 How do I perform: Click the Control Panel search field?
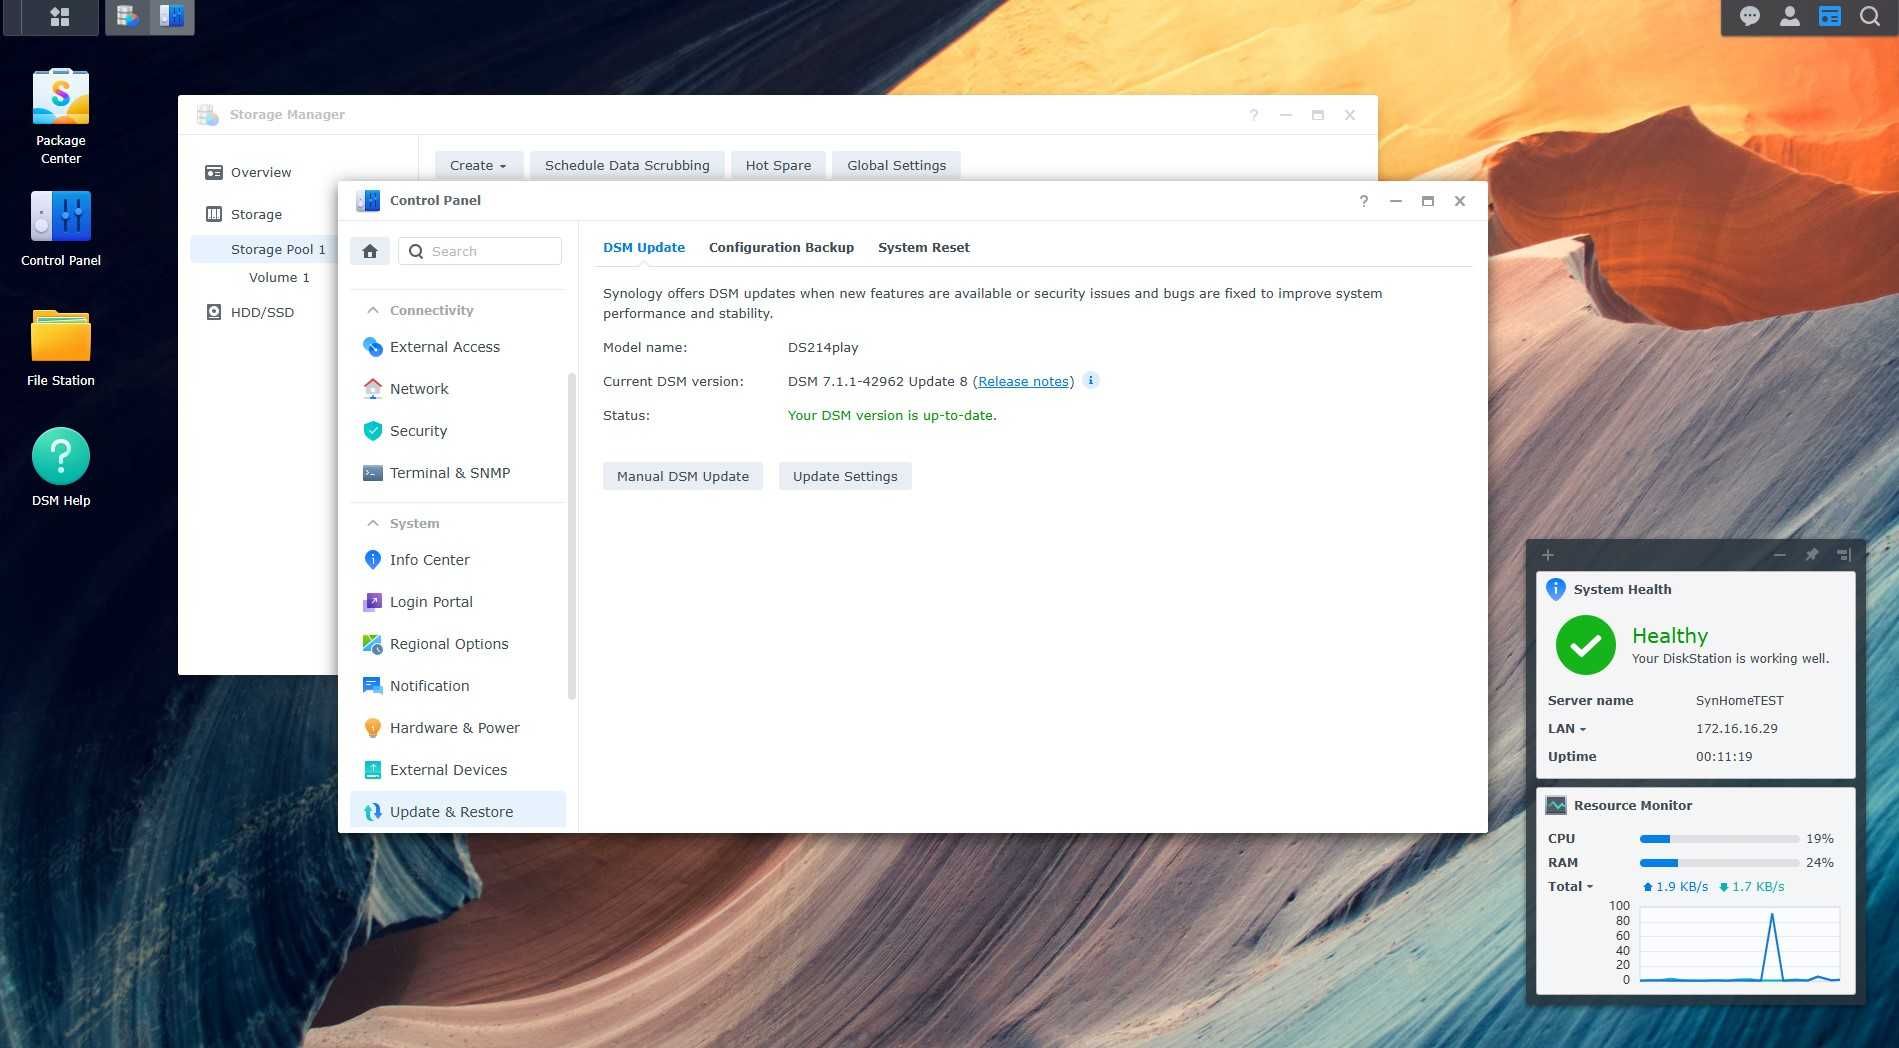pyautogui.click(x=480, y=251)
